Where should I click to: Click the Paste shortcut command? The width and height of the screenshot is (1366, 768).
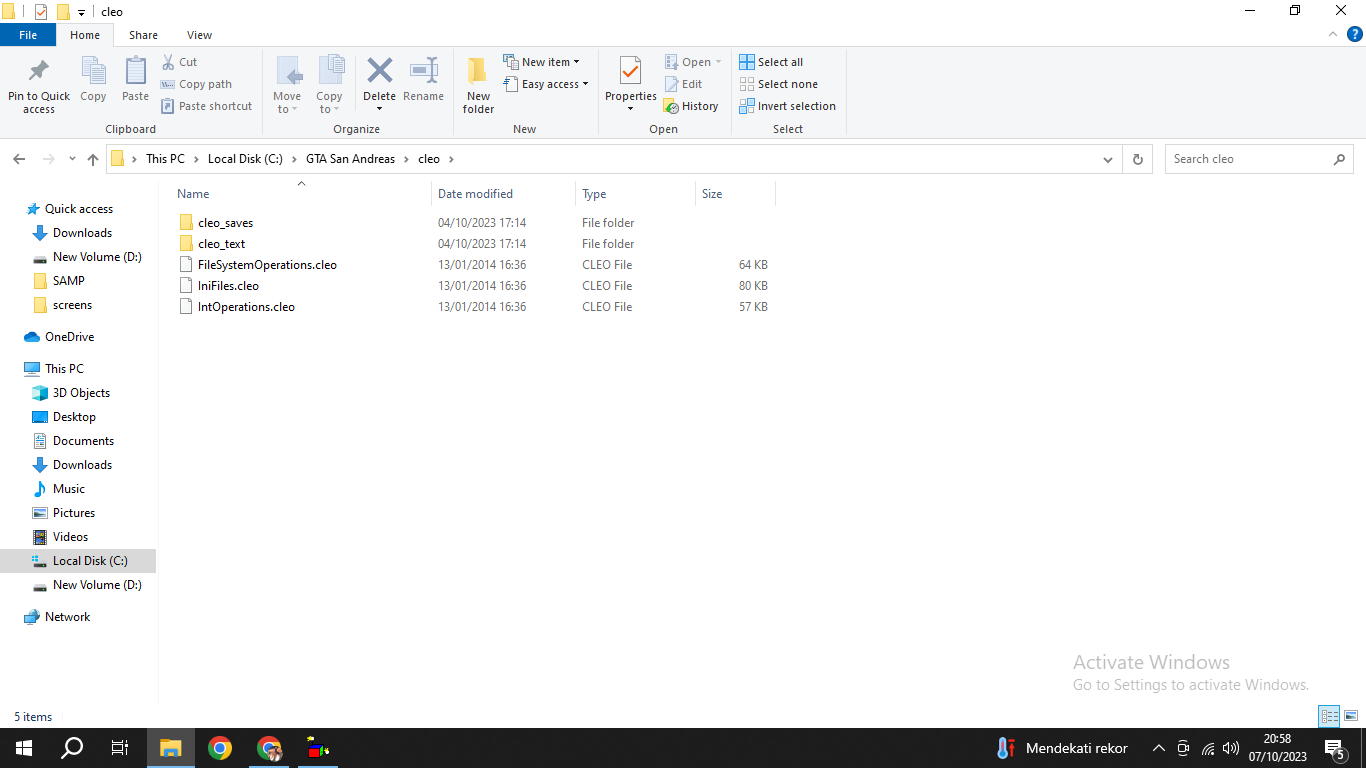pos(207,106)
